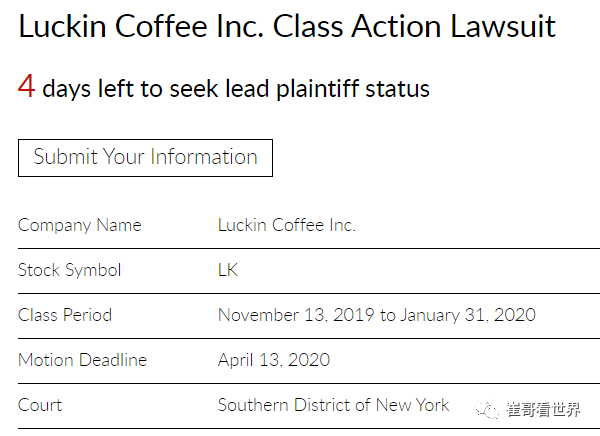Click the April 13, 2020 deadline value
Viewport: 600px width, 436px height.
pyautogui.click(x=274, y=360)
